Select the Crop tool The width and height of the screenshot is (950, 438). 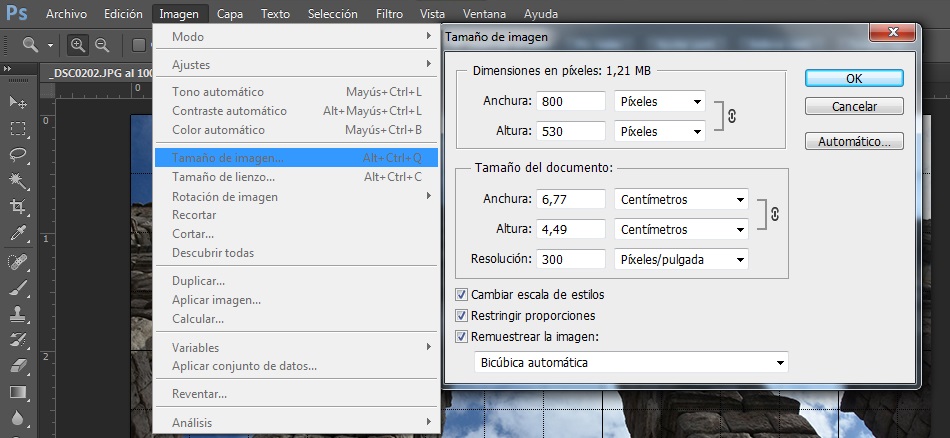click(x=17, y=207)
